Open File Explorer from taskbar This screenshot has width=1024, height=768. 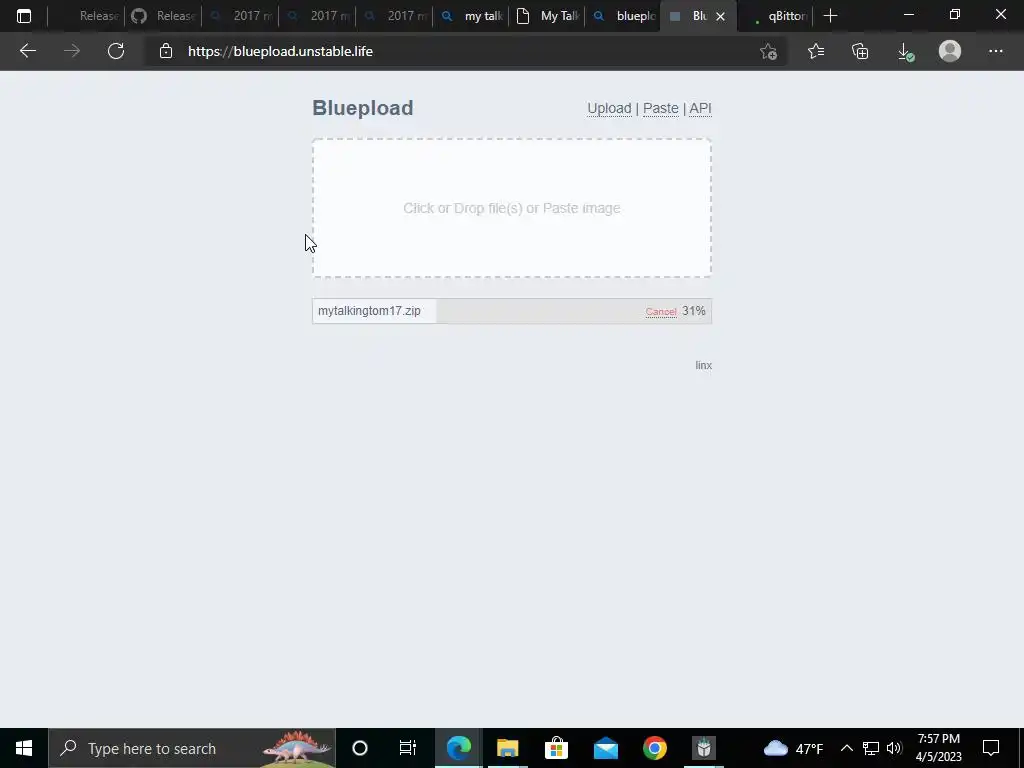[x=507, y=748]
